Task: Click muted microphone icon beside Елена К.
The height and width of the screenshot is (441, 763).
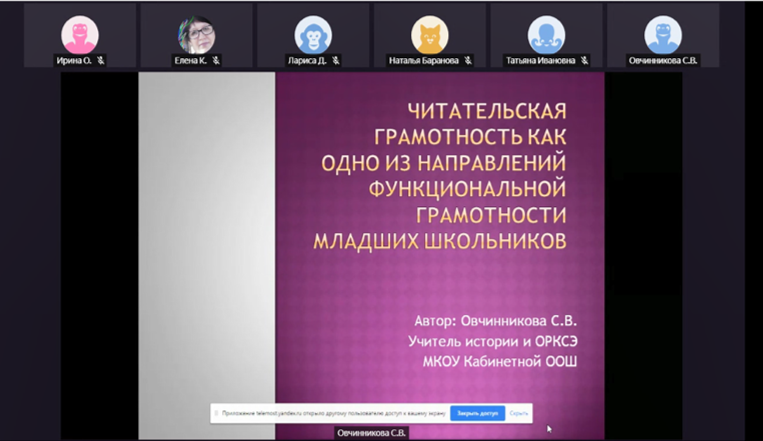Action: [x=216, y=61]
